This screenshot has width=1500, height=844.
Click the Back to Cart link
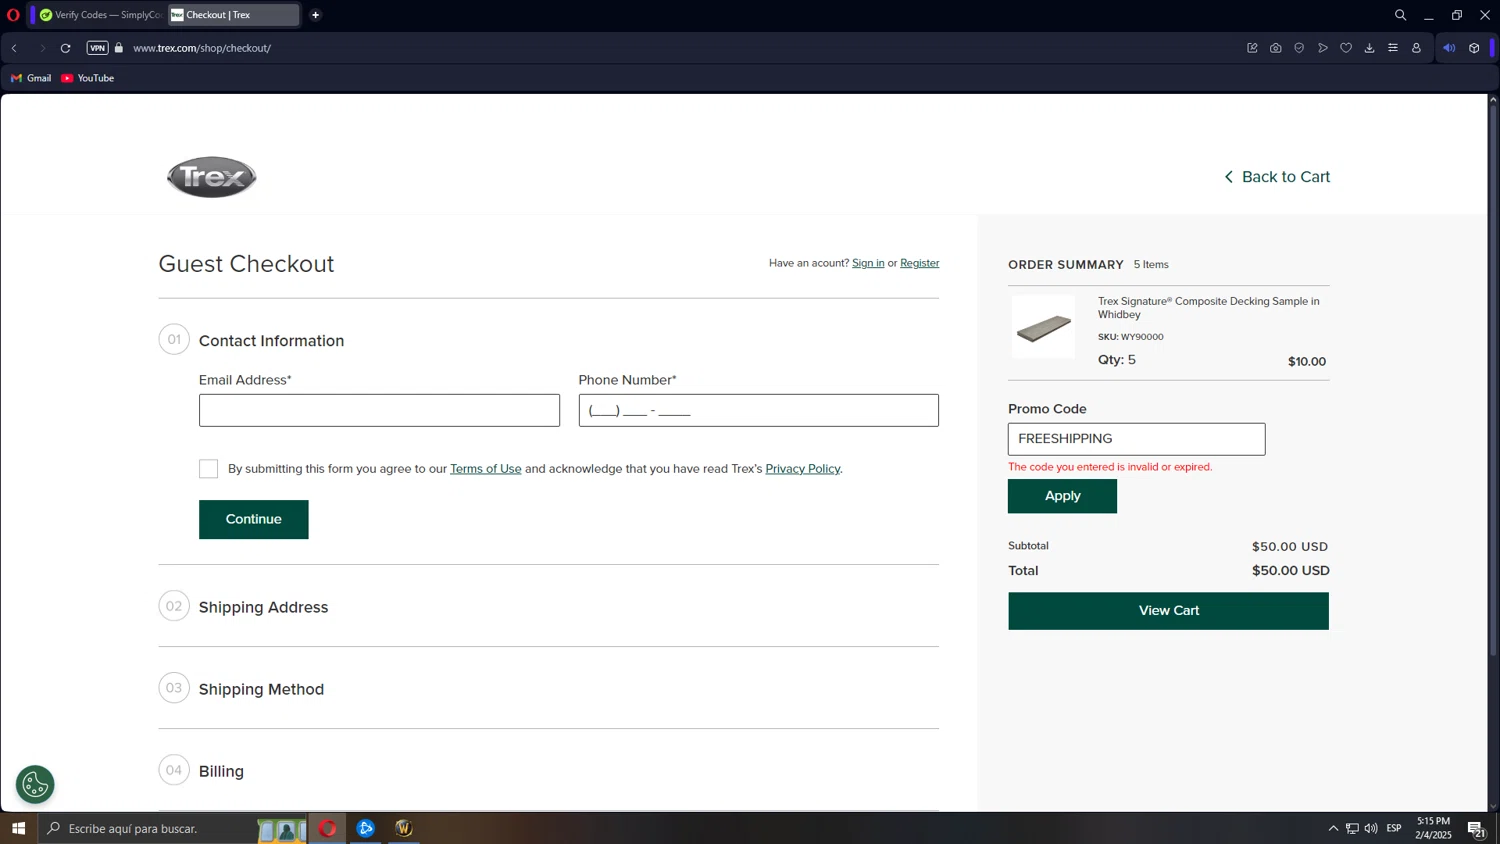[x=1277, y=177]
